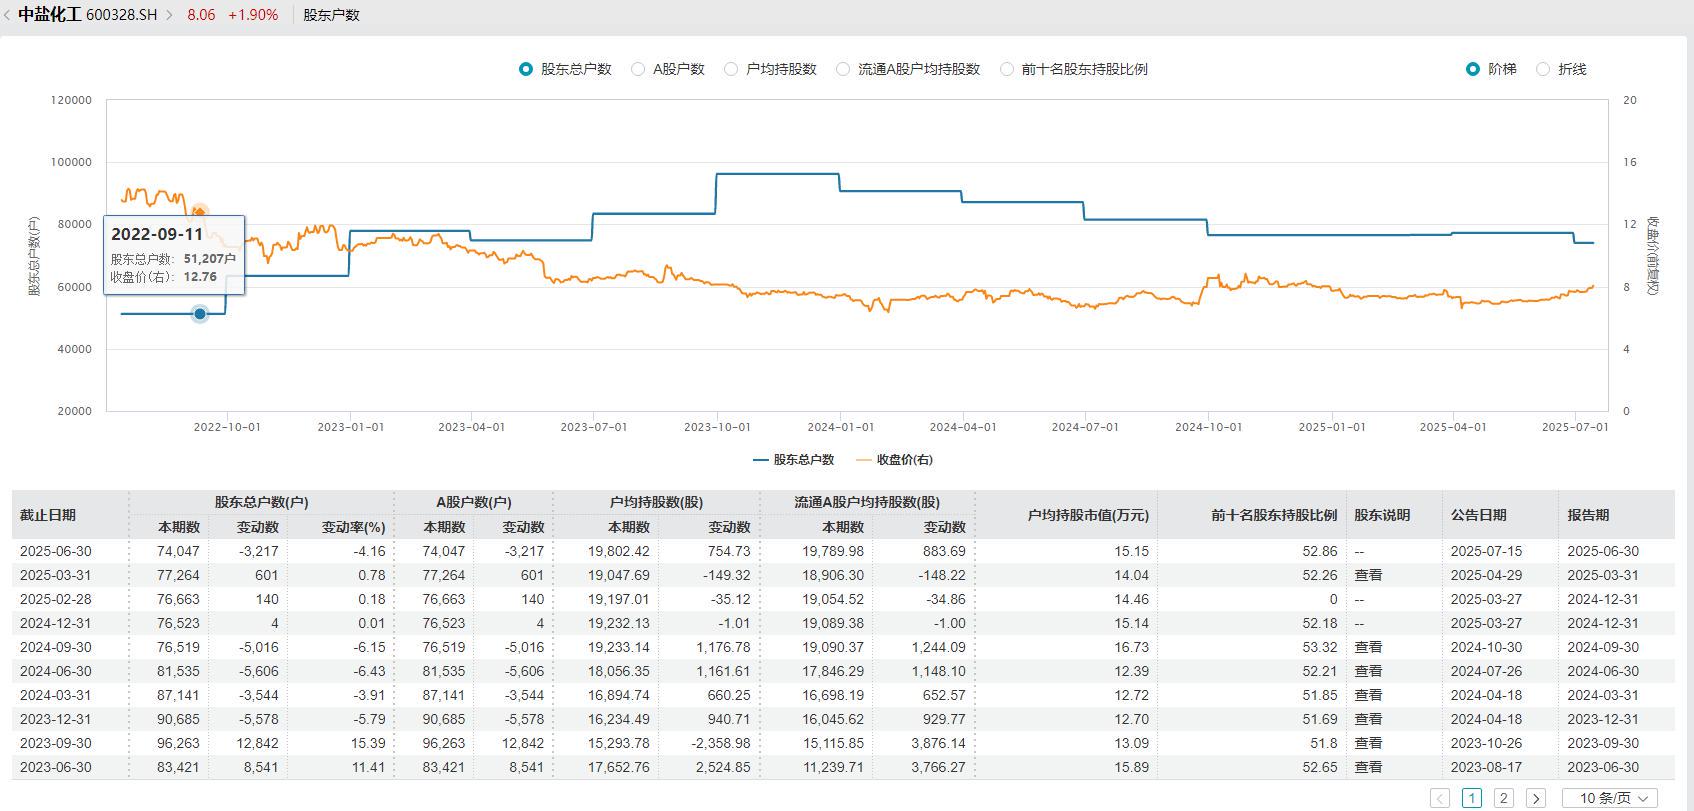Click the forward chevron after 600328.SH
The height and width of the screenshot is (811, 1694).
pos(169,15)
